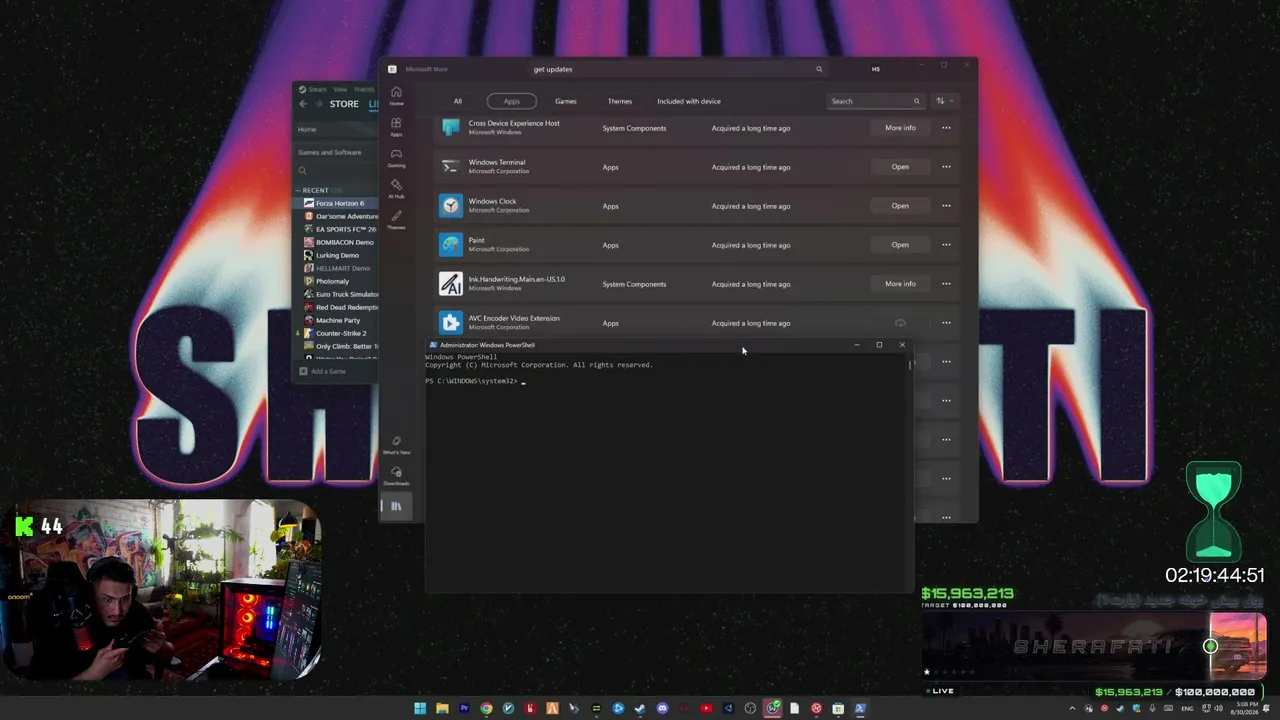The width and height of the screenshot is (1280, 720).
Task: Open more options for Windows Terminal
Action: 946,167
